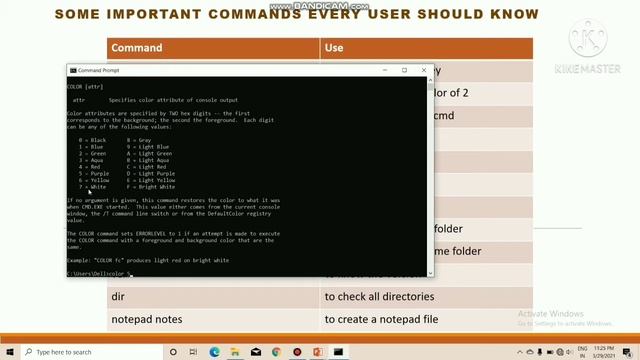Open Task View on the taskbar
Image resolution: width=640 pixels, height=360 pixels.
click(193, 352)
